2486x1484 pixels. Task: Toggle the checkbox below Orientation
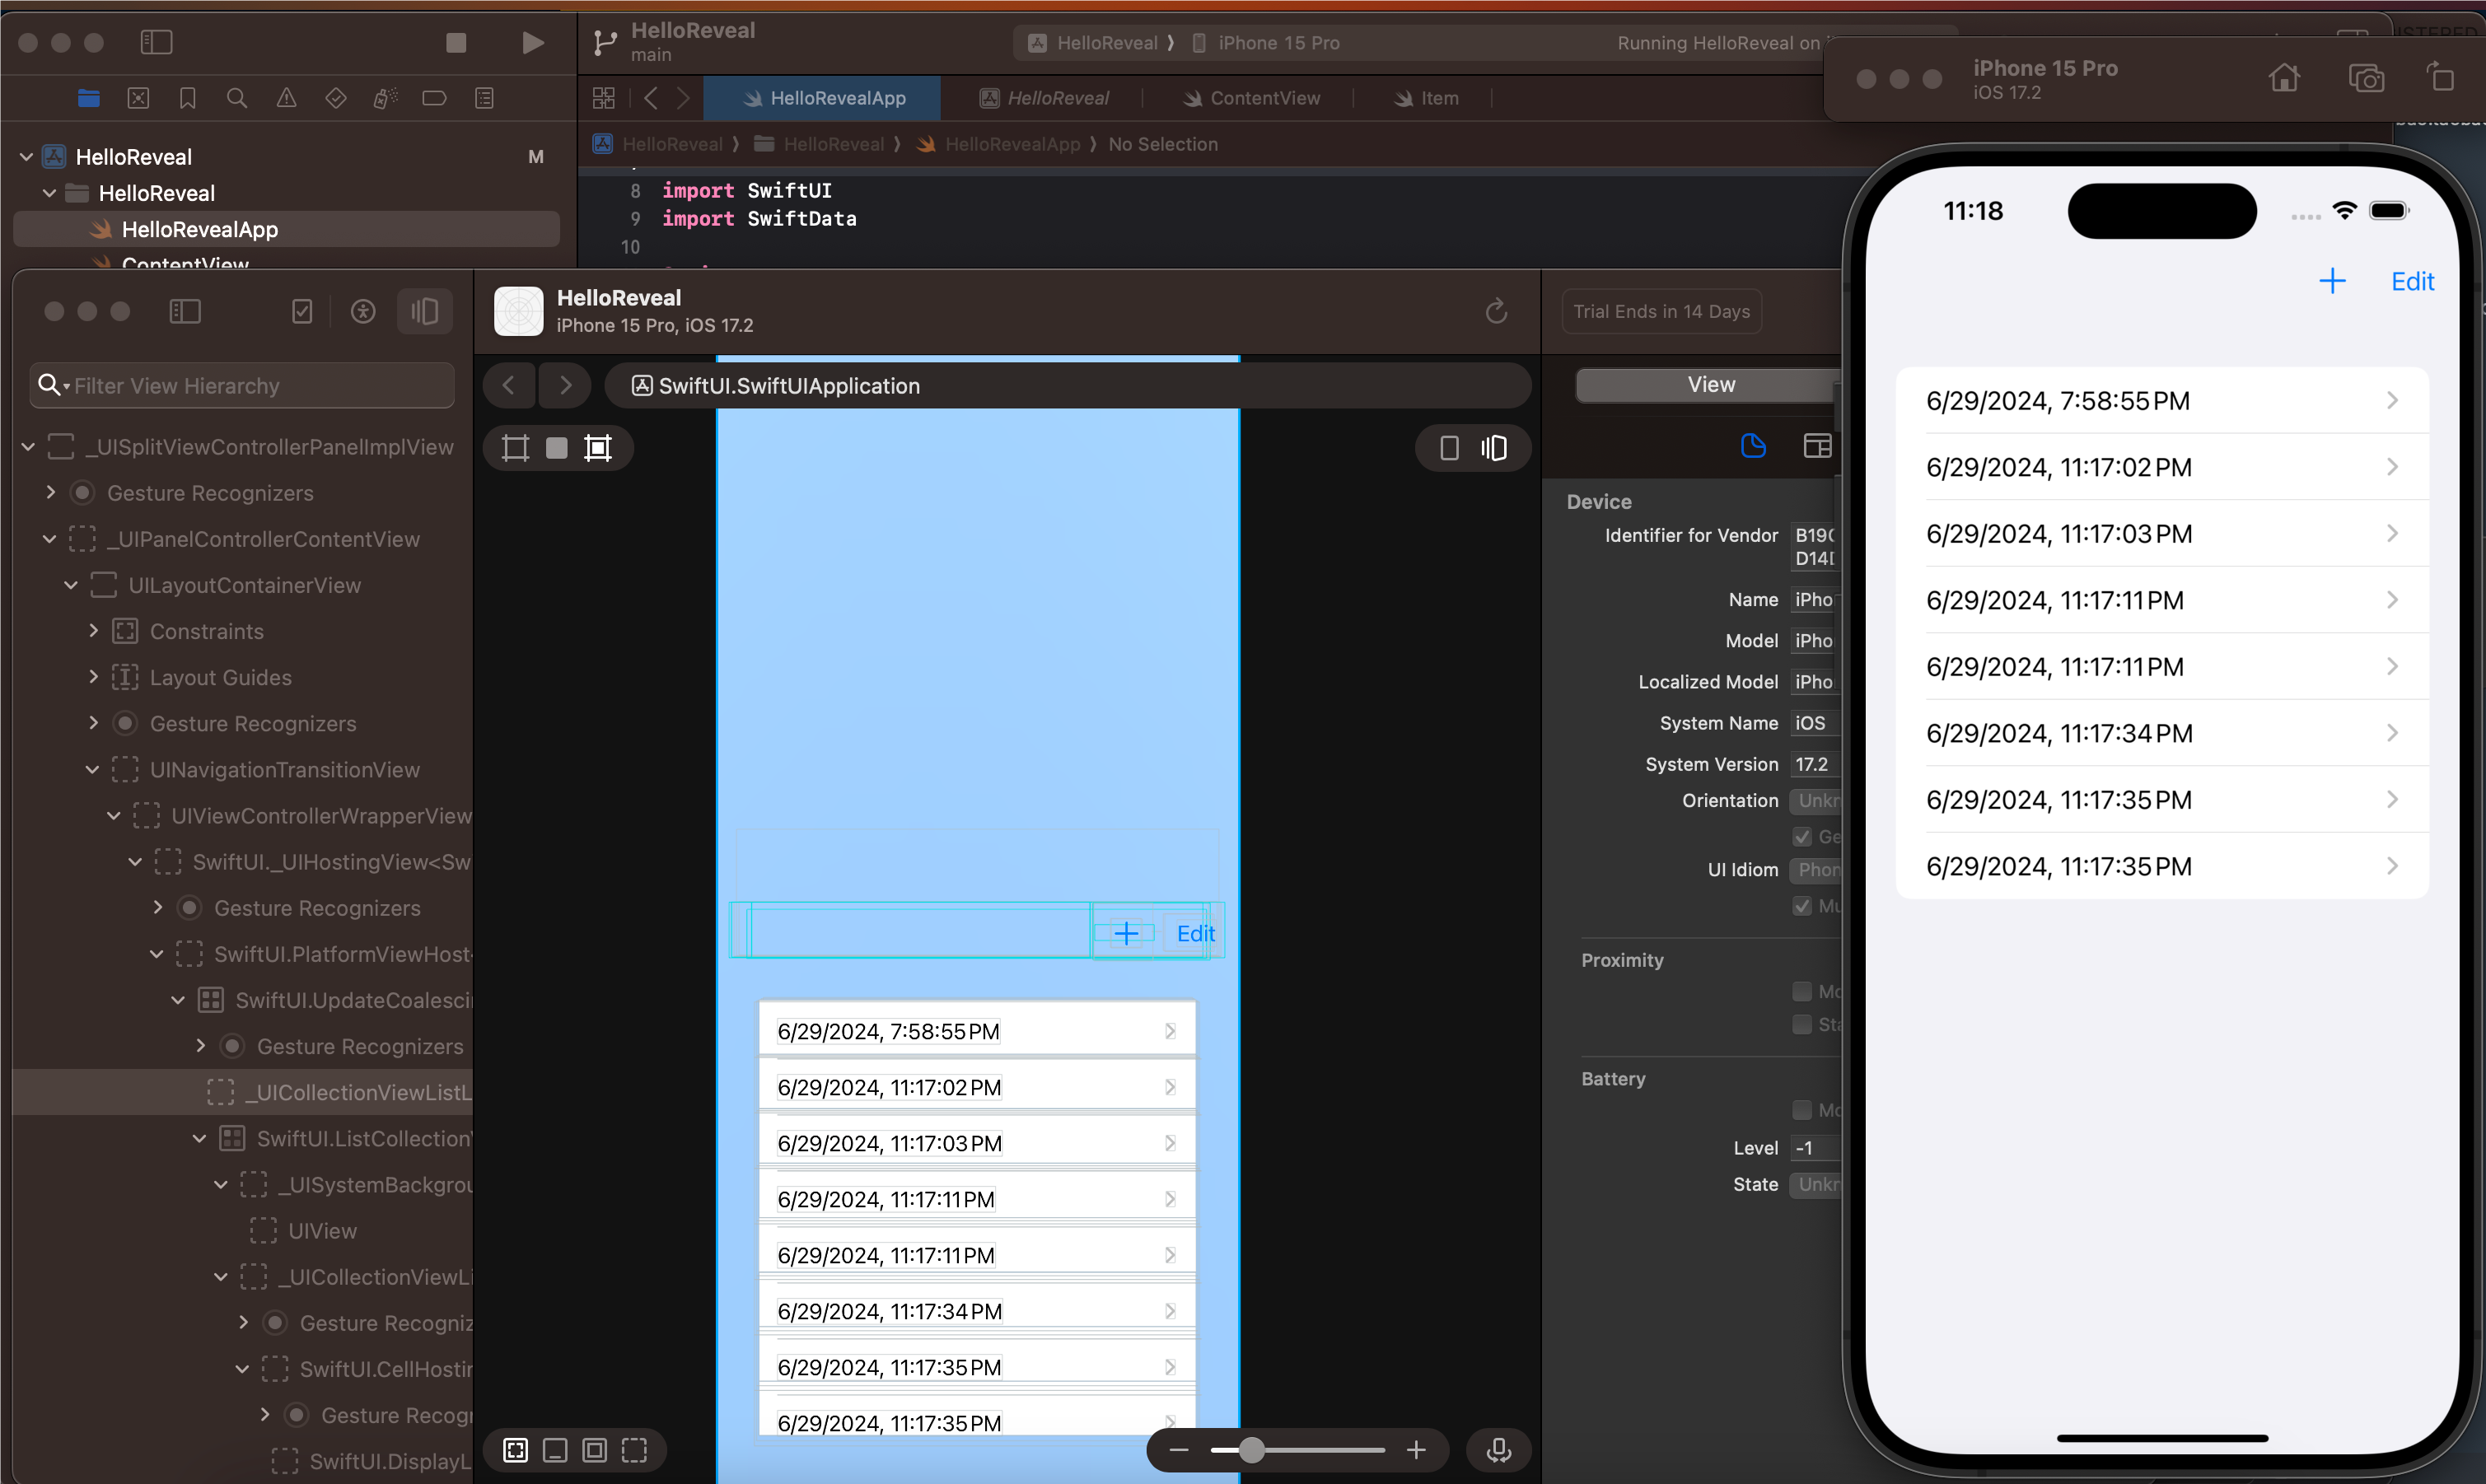pos(1802,837)
